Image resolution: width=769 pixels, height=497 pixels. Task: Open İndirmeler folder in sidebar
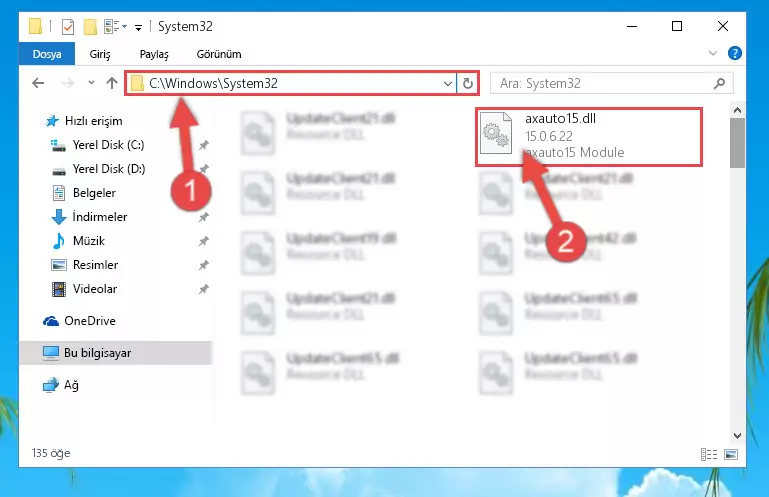coord(100,217)
